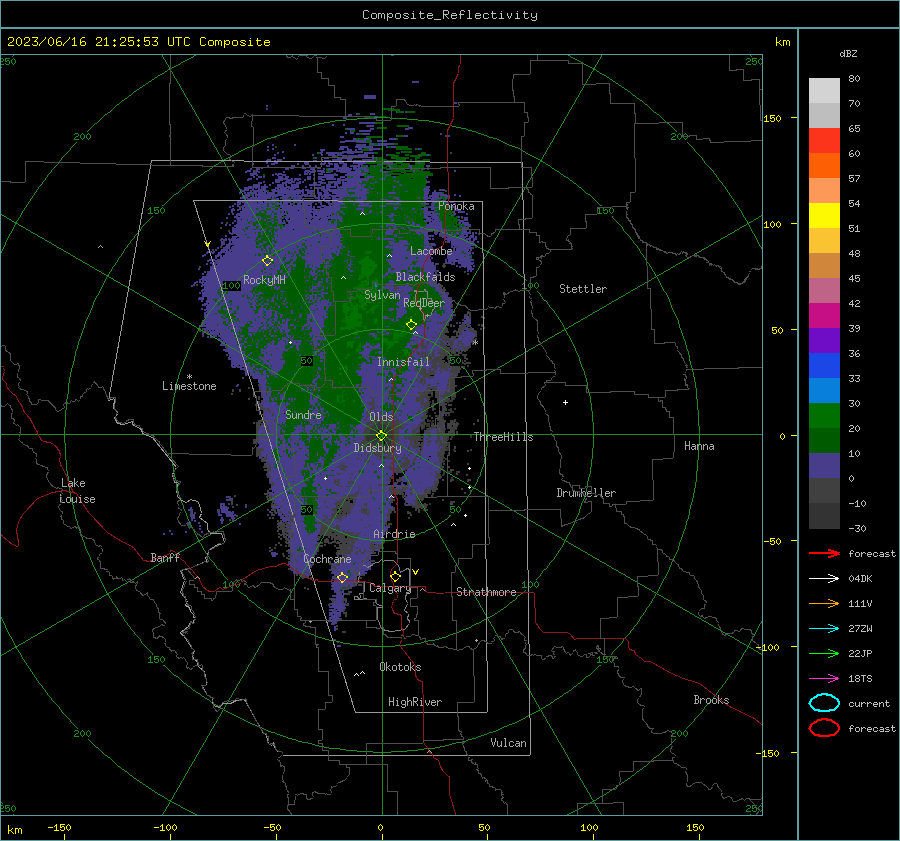
Task: Click the Calgary city label
Action: click(390, 588)
